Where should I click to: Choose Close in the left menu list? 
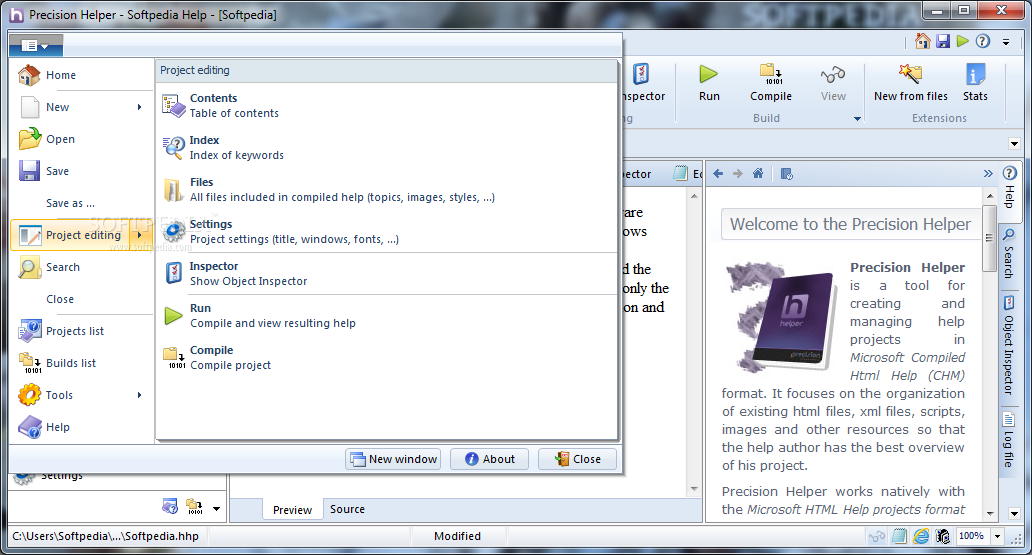click(x=82, y=299)
